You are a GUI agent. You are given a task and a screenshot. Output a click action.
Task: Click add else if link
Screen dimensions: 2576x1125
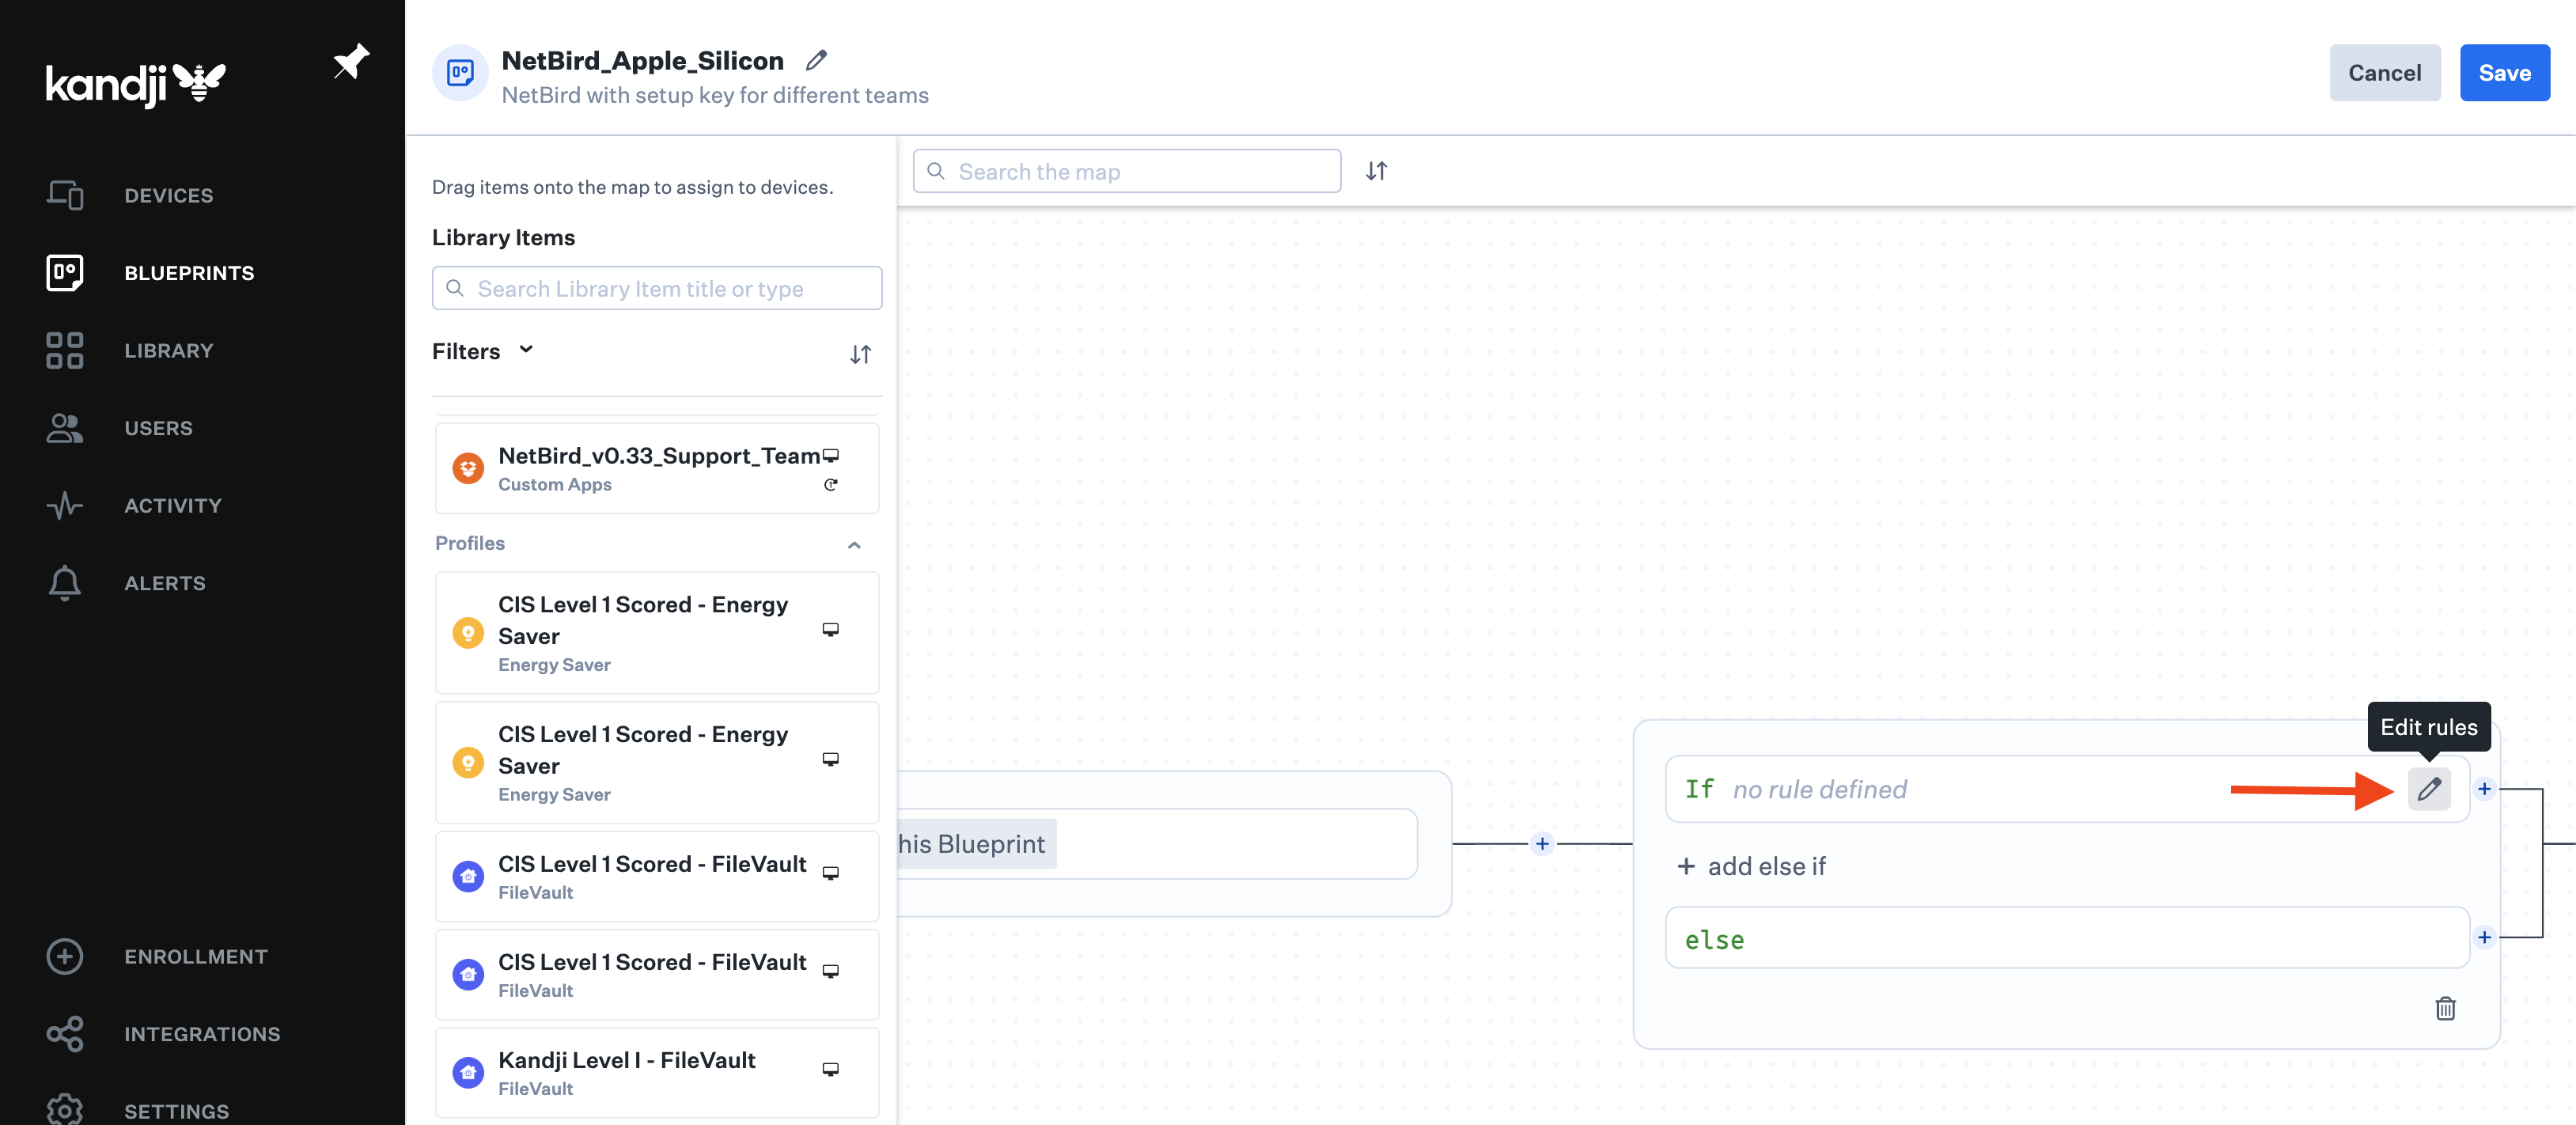pyautogui.click(x=1751, y=866)
